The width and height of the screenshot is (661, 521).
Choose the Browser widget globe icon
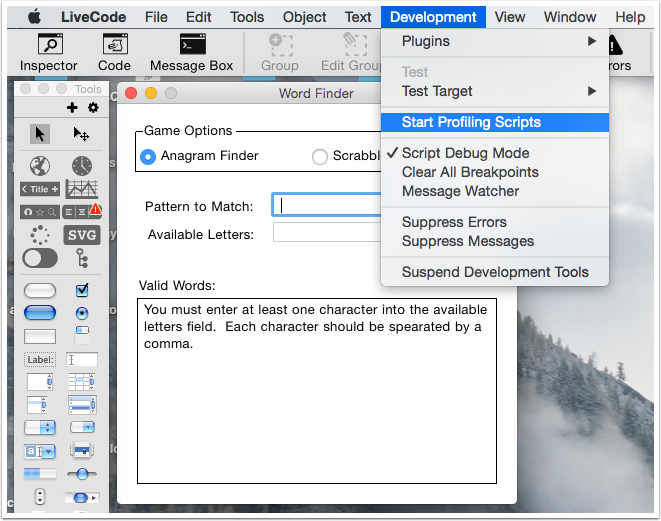coord(40,166)
